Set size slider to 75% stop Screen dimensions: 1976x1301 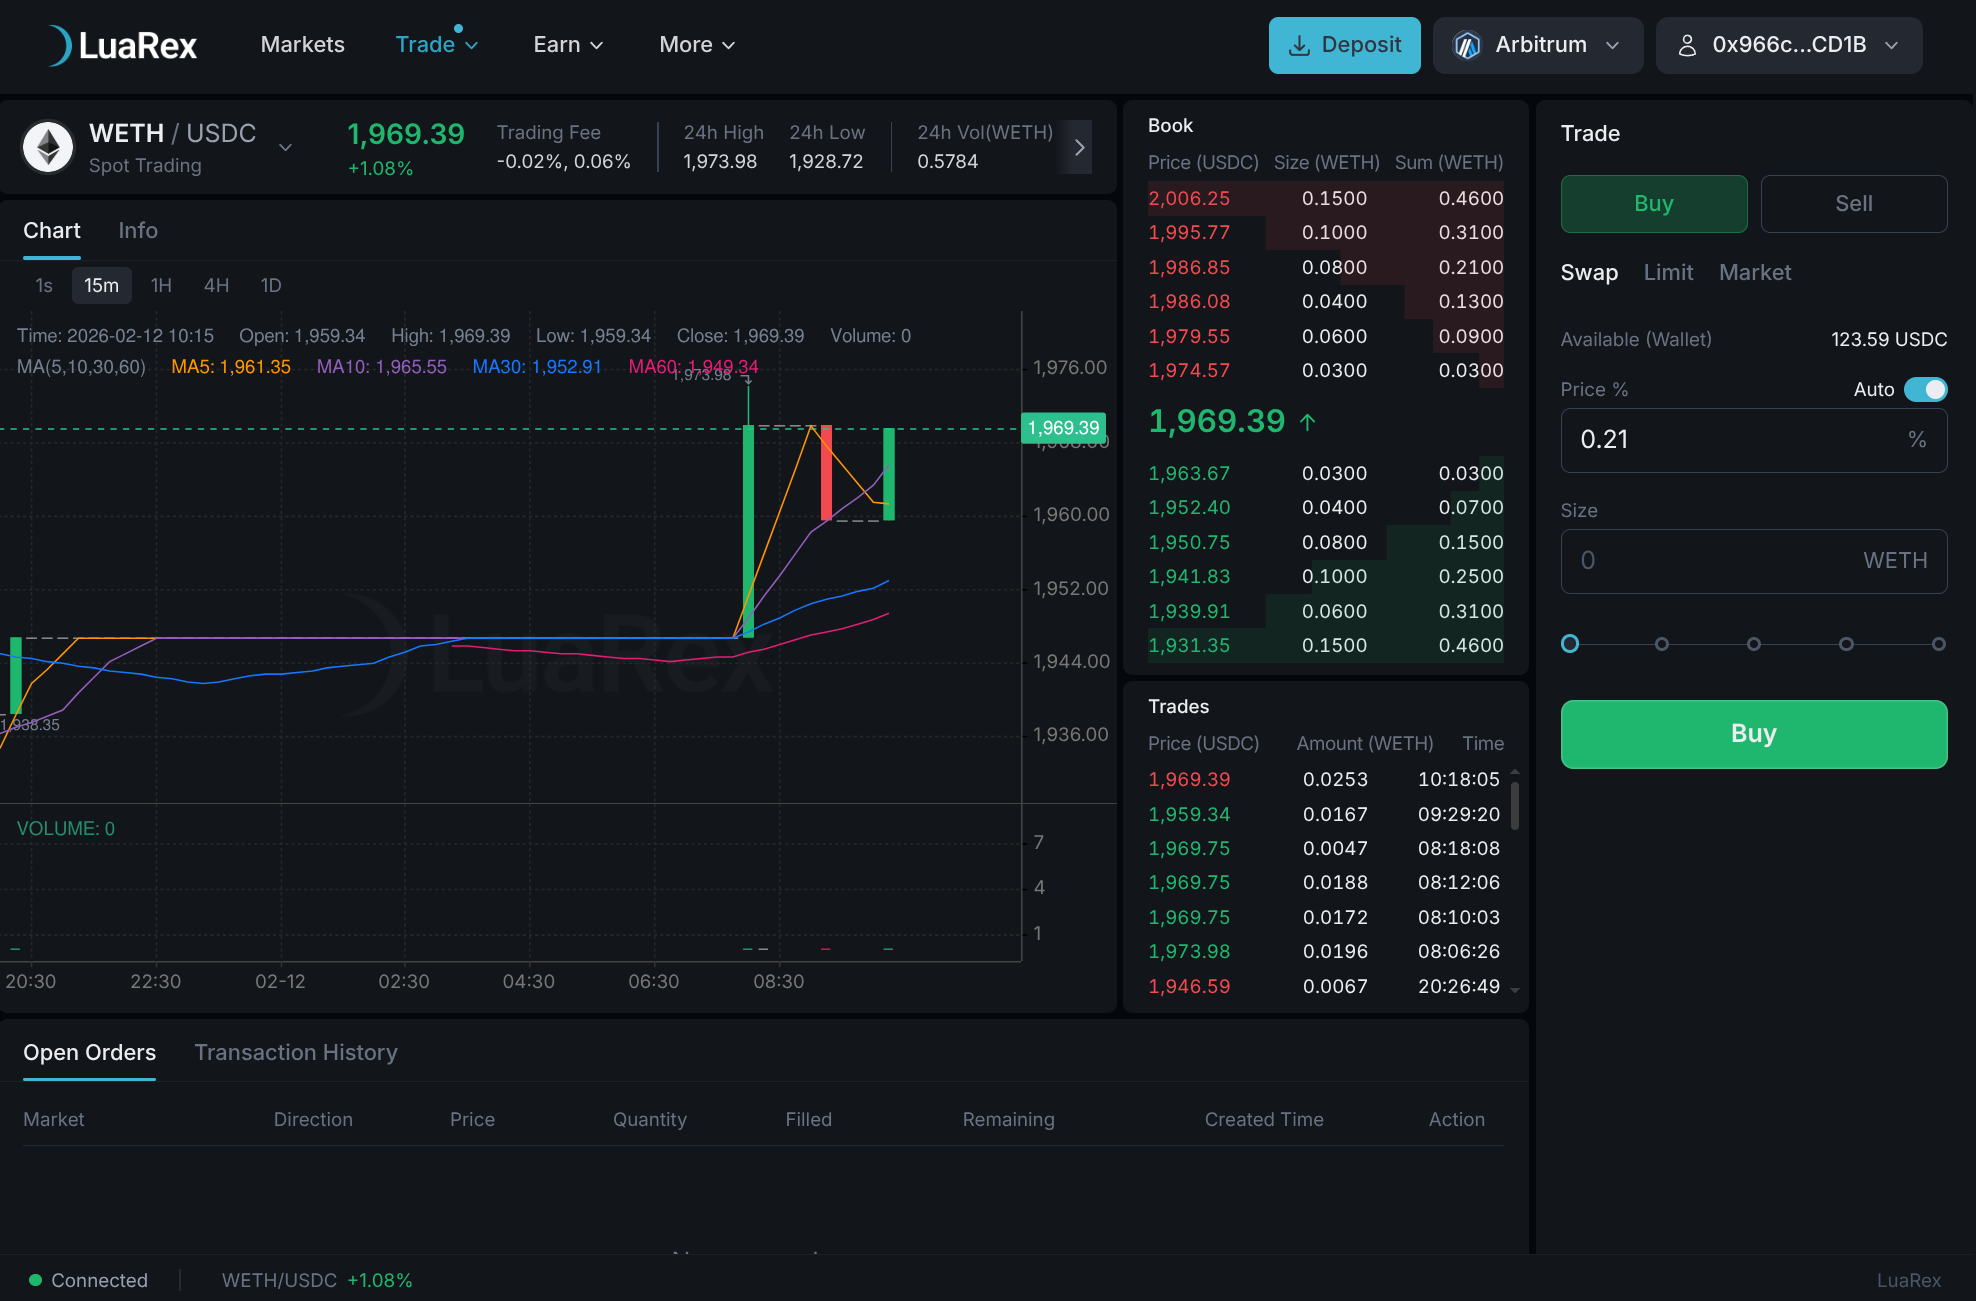[1846, 644]
